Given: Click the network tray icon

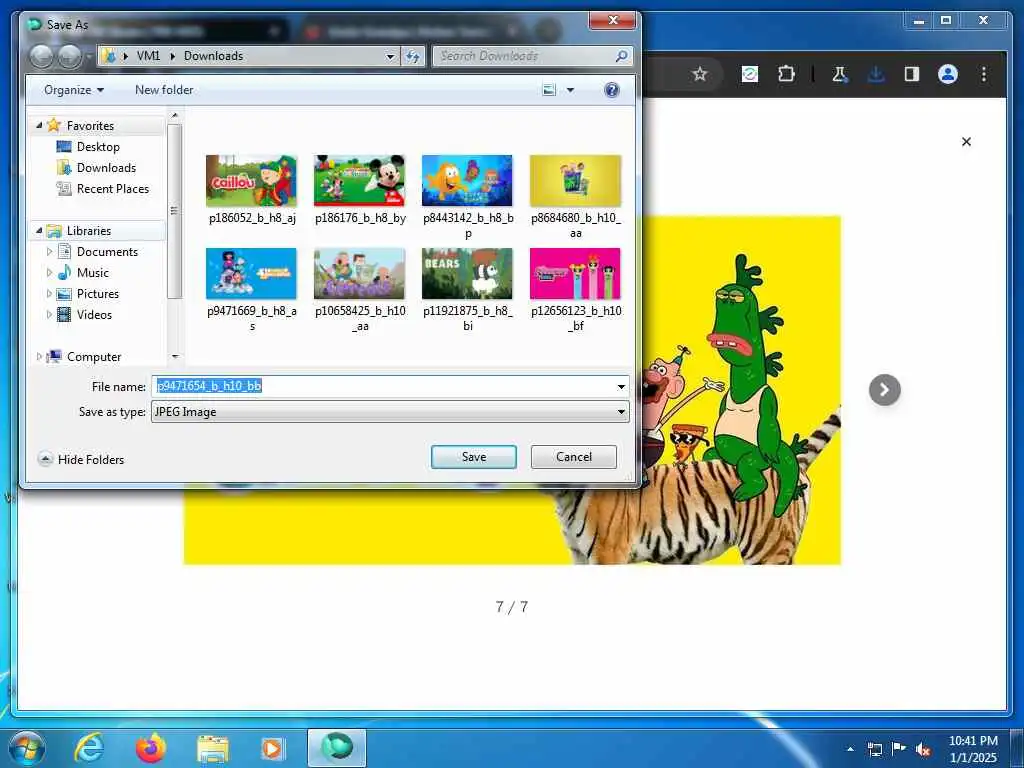Looking at the screenshot, I should coord(874,749).
